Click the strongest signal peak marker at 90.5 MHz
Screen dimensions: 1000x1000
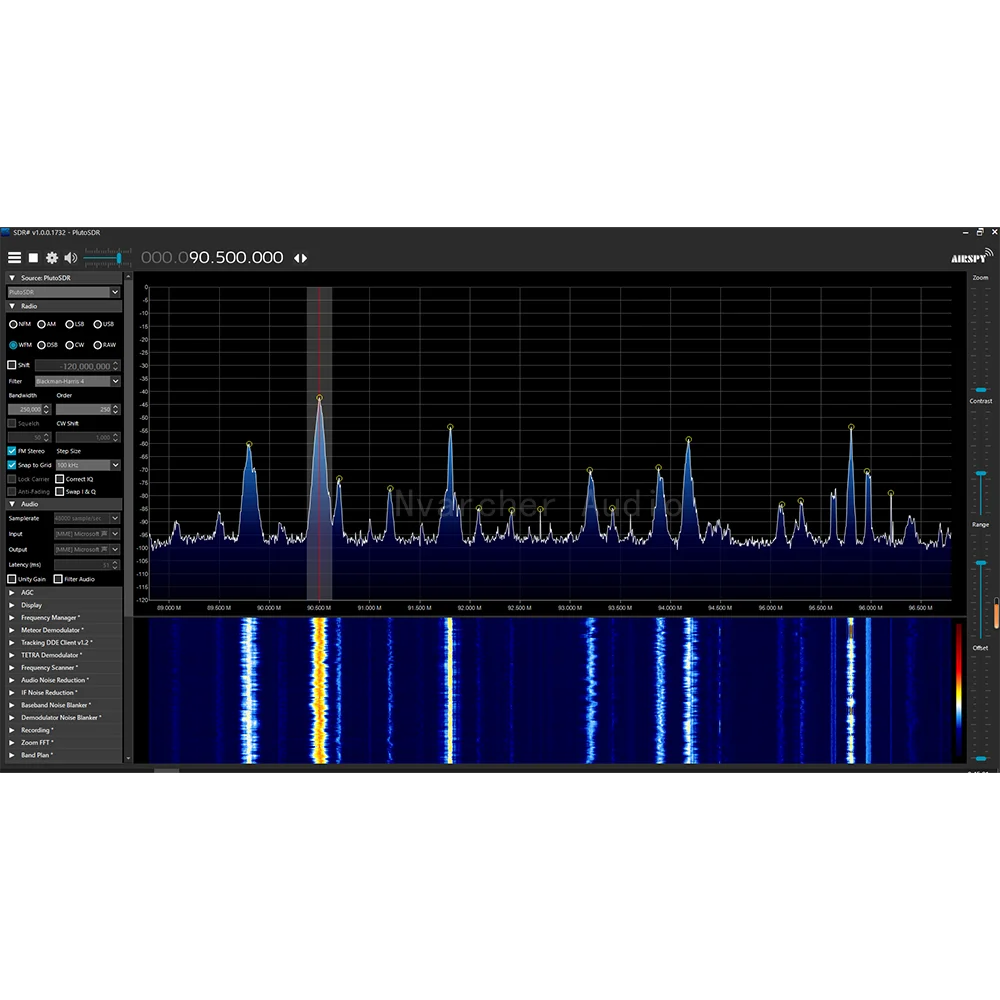point(320,398)
